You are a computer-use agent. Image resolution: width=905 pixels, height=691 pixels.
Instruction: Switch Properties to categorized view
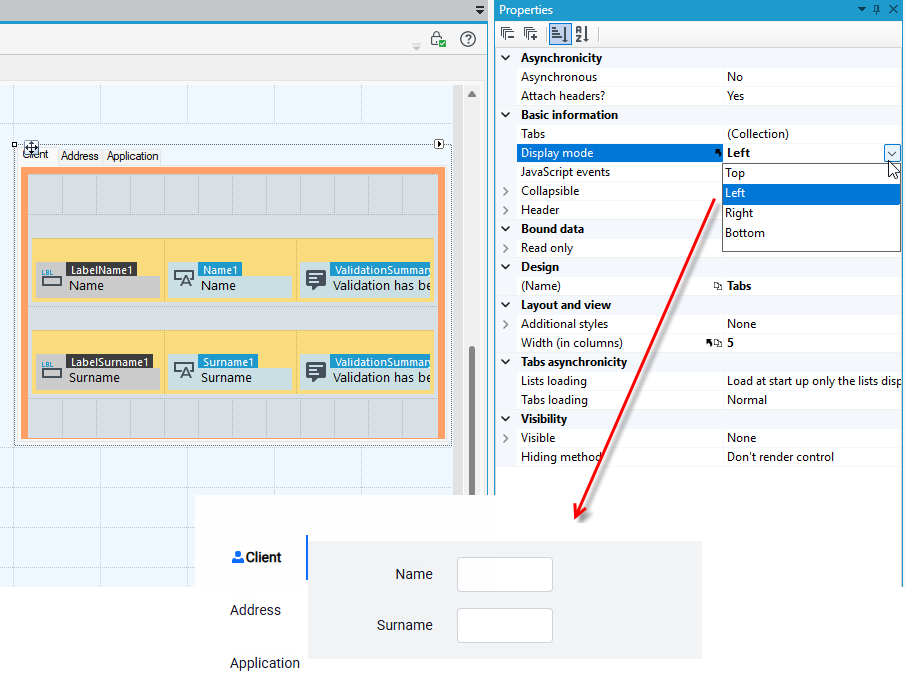click(x=559, y=34)
